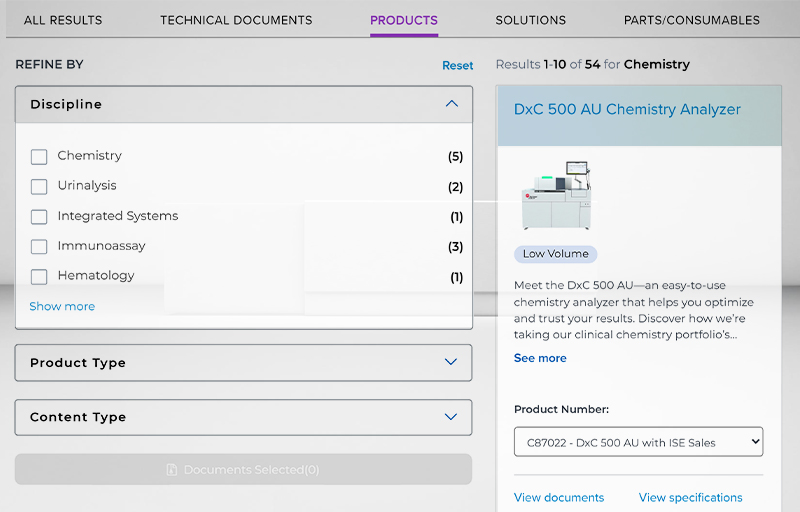The width and height of the screenshot is (800, 512).
Task: Enable the Integrated Systems filter checkbox
Action: point(39,217)
